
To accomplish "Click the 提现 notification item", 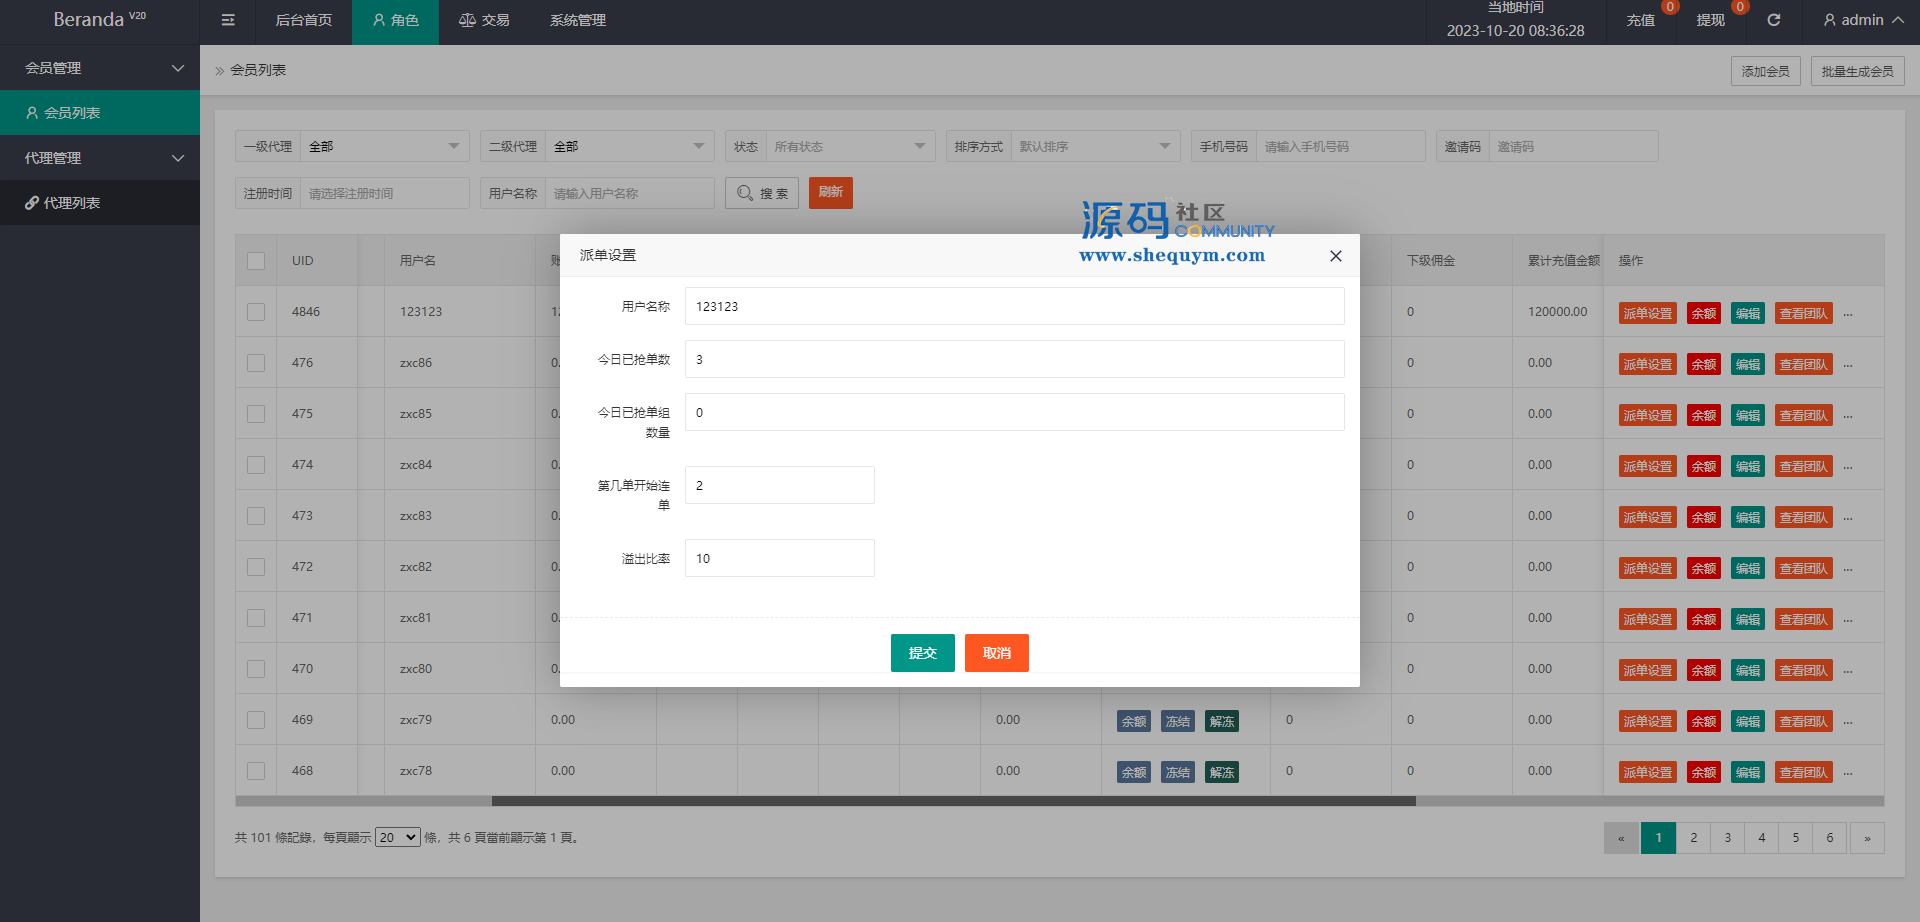I will 1711,20.
